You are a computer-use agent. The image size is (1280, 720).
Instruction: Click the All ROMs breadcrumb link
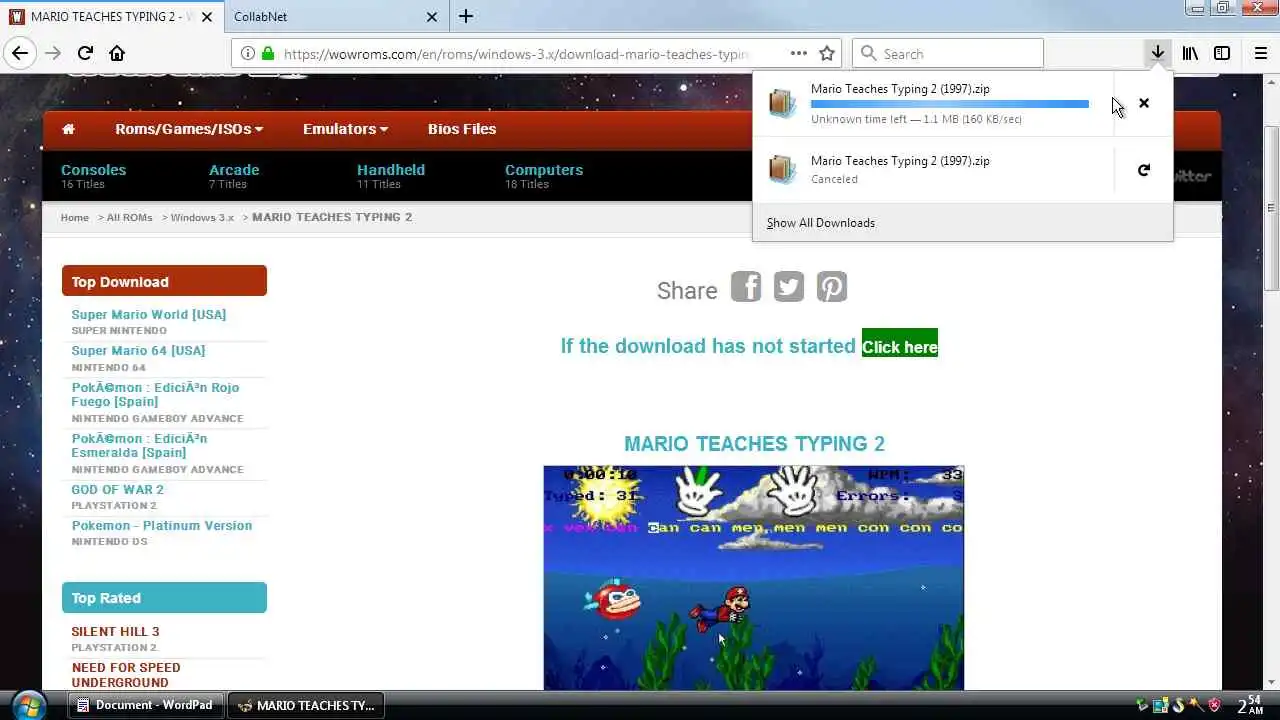coord(130,217)
